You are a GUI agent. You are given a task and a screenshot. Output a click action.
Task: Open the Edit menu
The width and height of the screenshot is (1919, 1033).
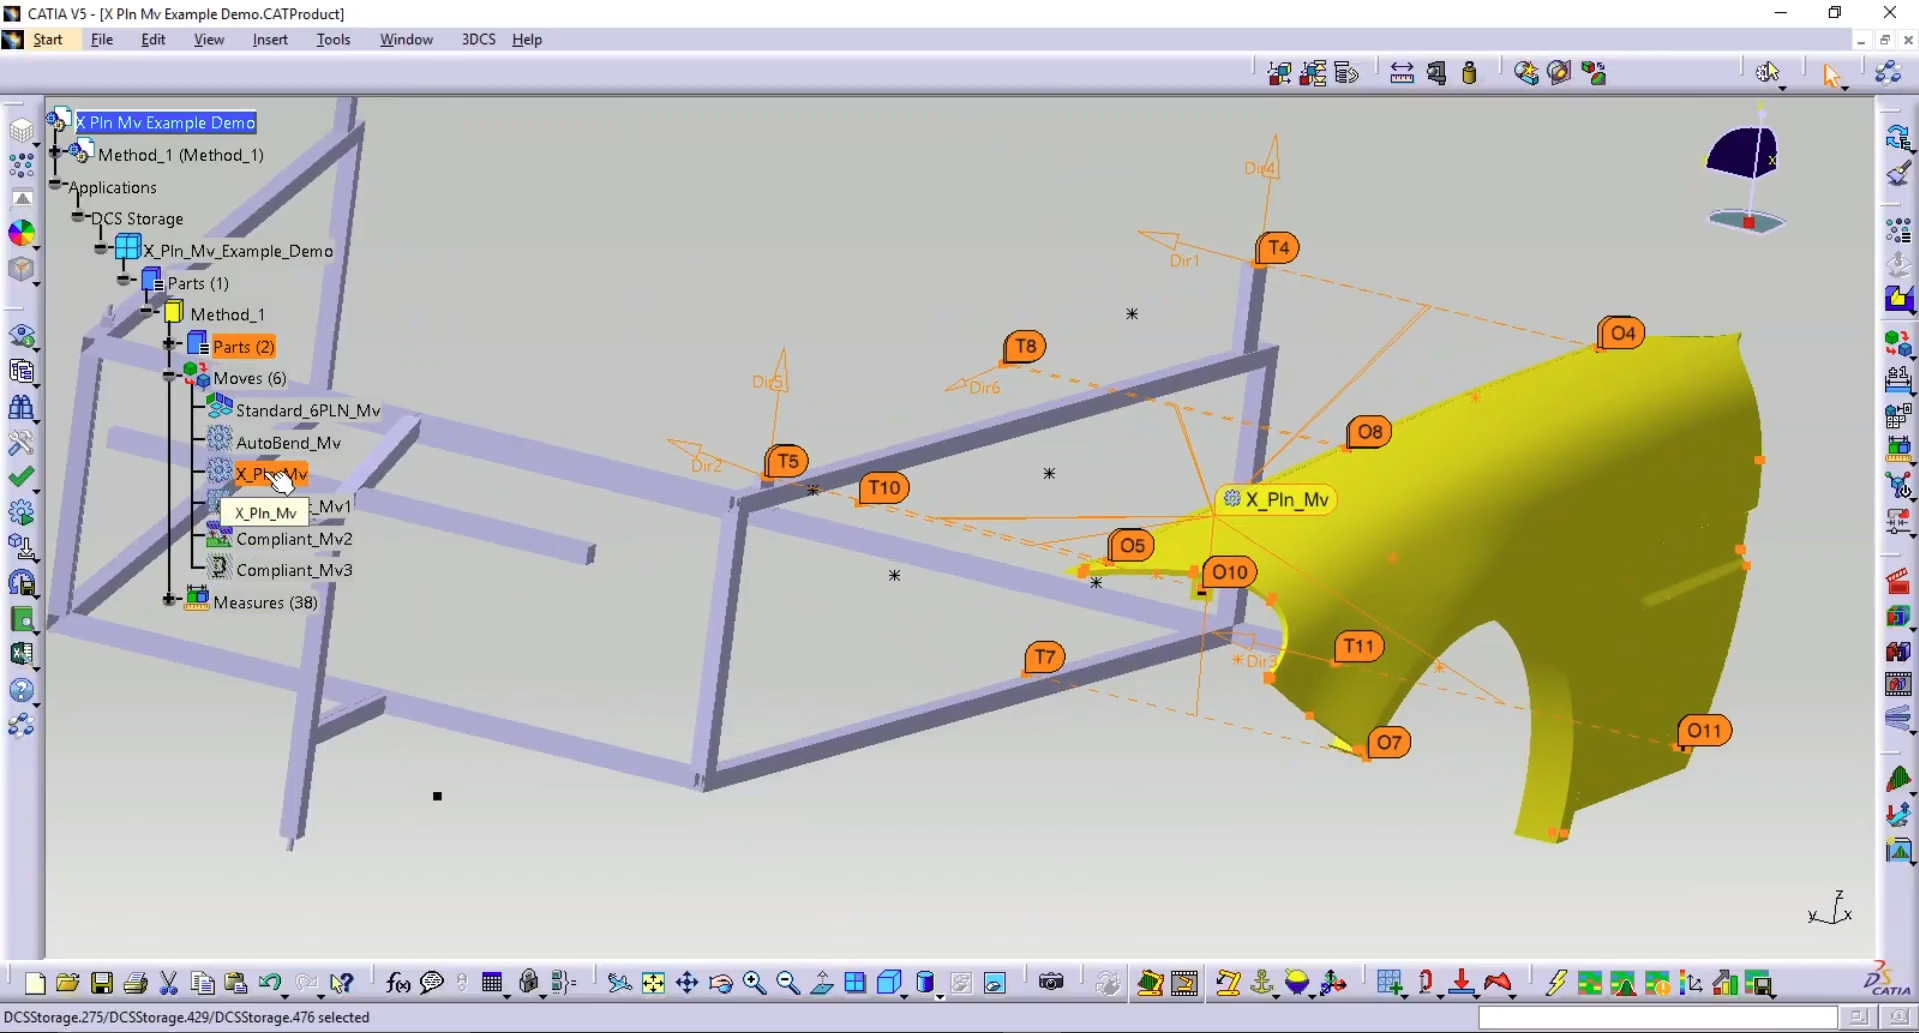pos(153,40)
